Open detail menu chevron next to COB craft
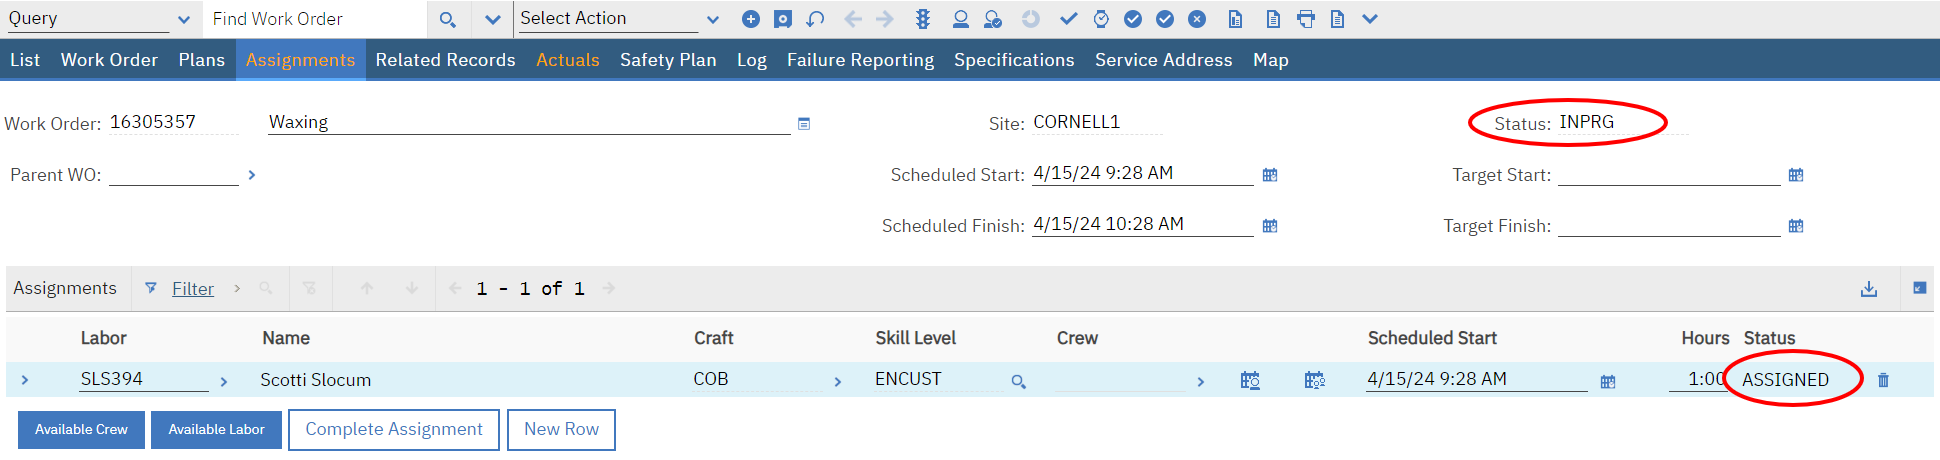Screen dimensions: 1940x460 [x=838, y=382]
